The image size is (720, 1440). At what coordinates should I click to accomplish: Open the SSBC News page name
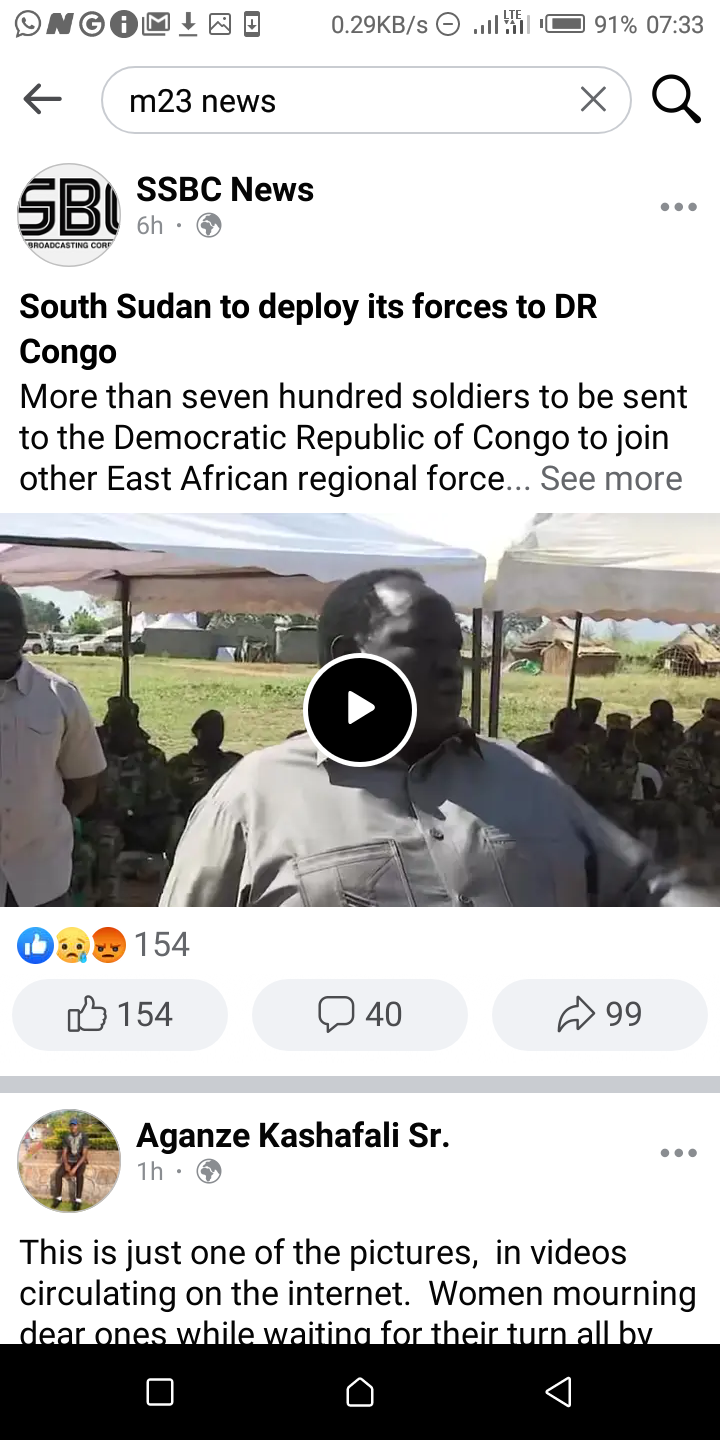[225, 189]
